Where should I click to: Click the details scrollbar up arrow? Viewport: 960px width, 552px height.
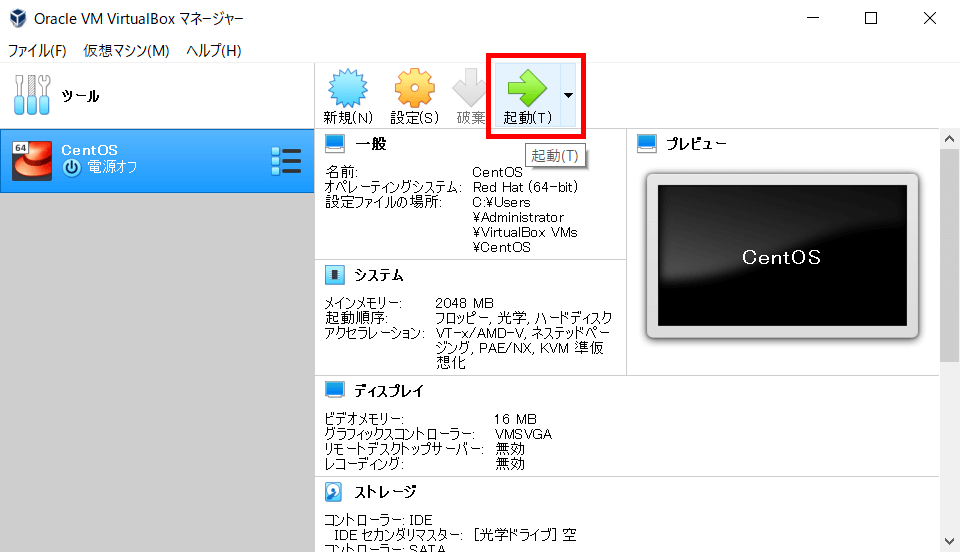coord(950,139)
